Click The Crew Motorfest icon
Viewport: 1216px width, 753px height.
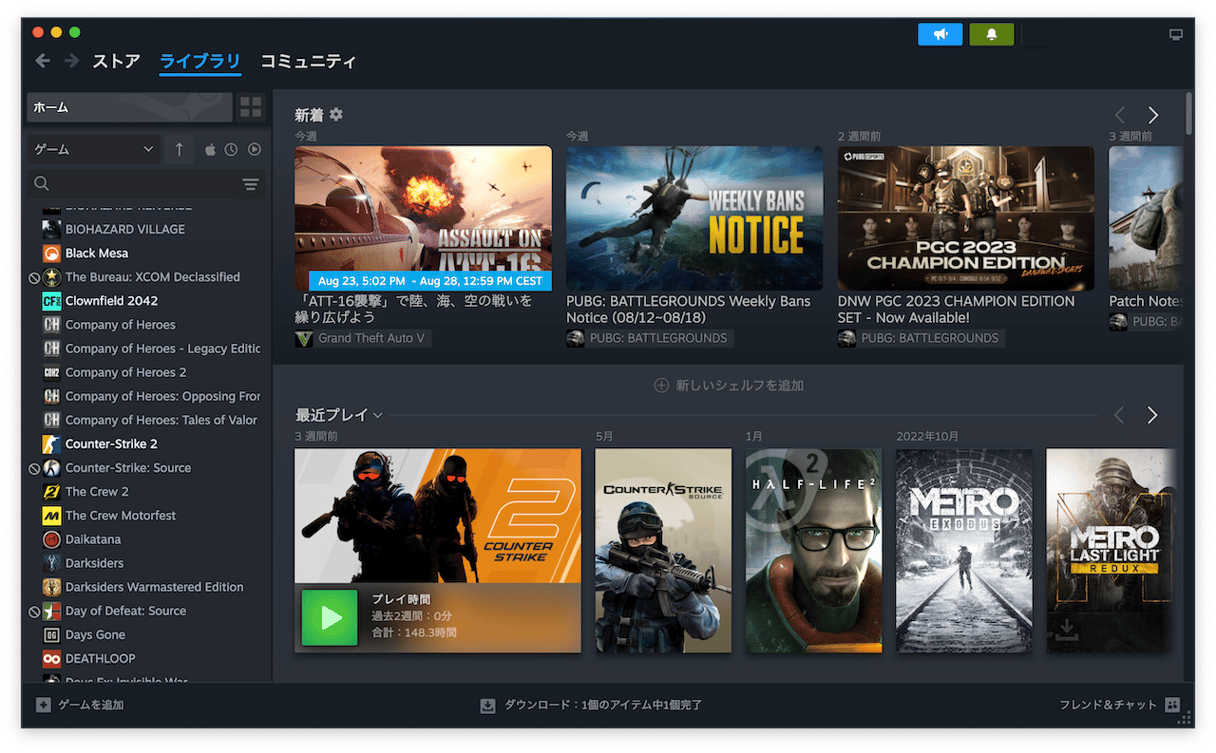click(52, 516)
